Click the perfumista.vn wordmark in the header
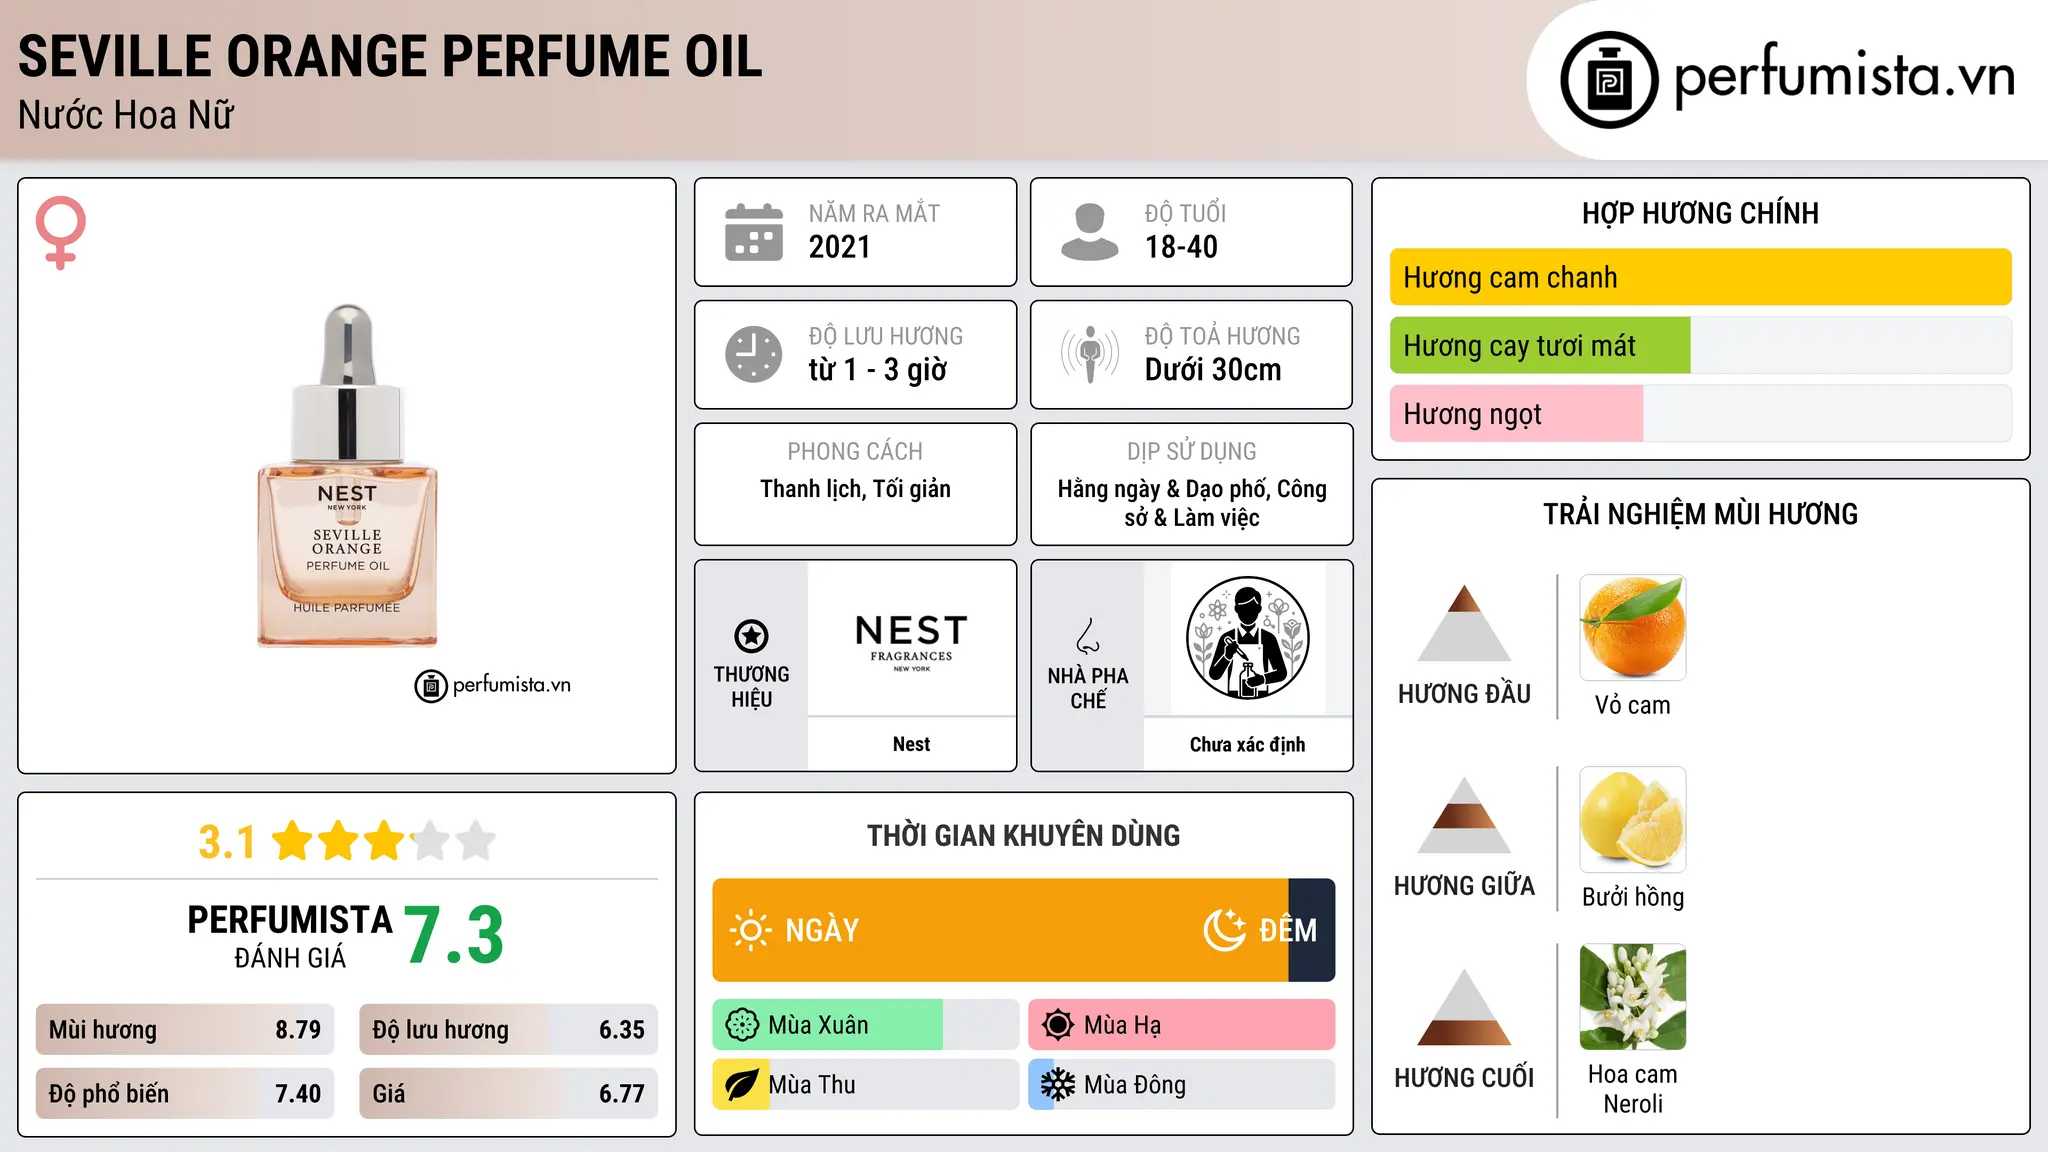 pyautogui.click(x=1844, y=77)
